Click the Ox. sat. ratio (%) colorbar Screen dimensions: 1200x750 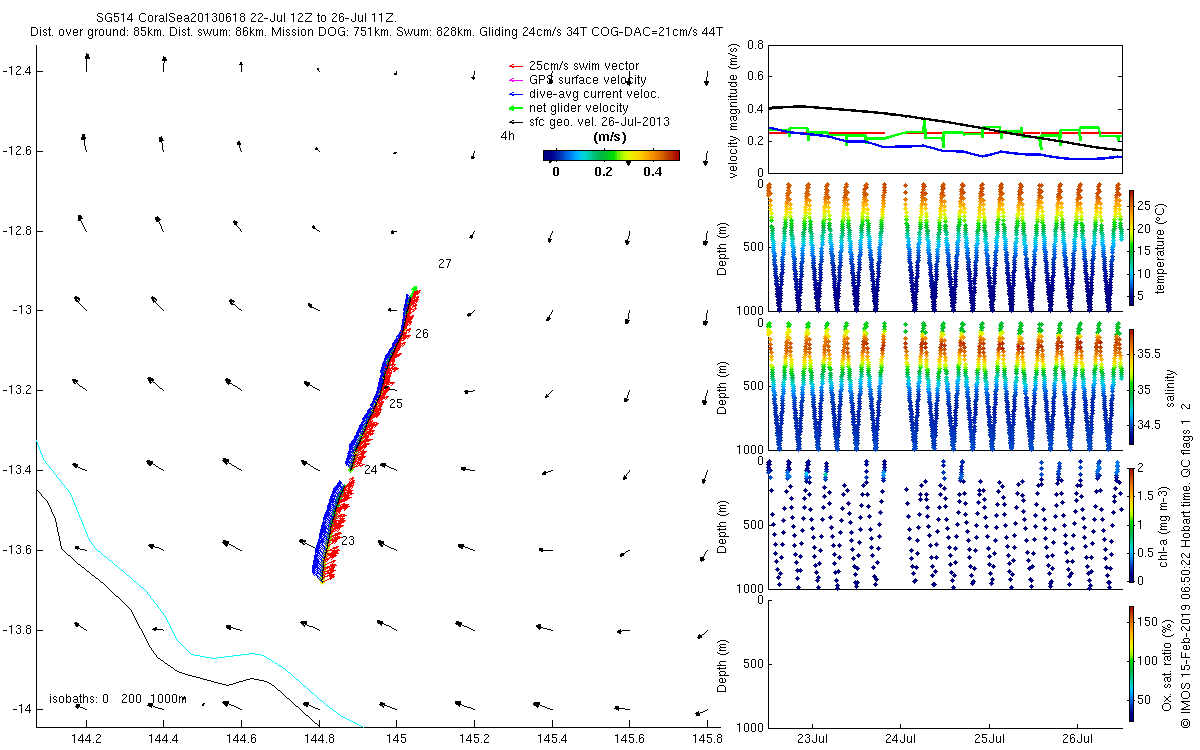1131,663
